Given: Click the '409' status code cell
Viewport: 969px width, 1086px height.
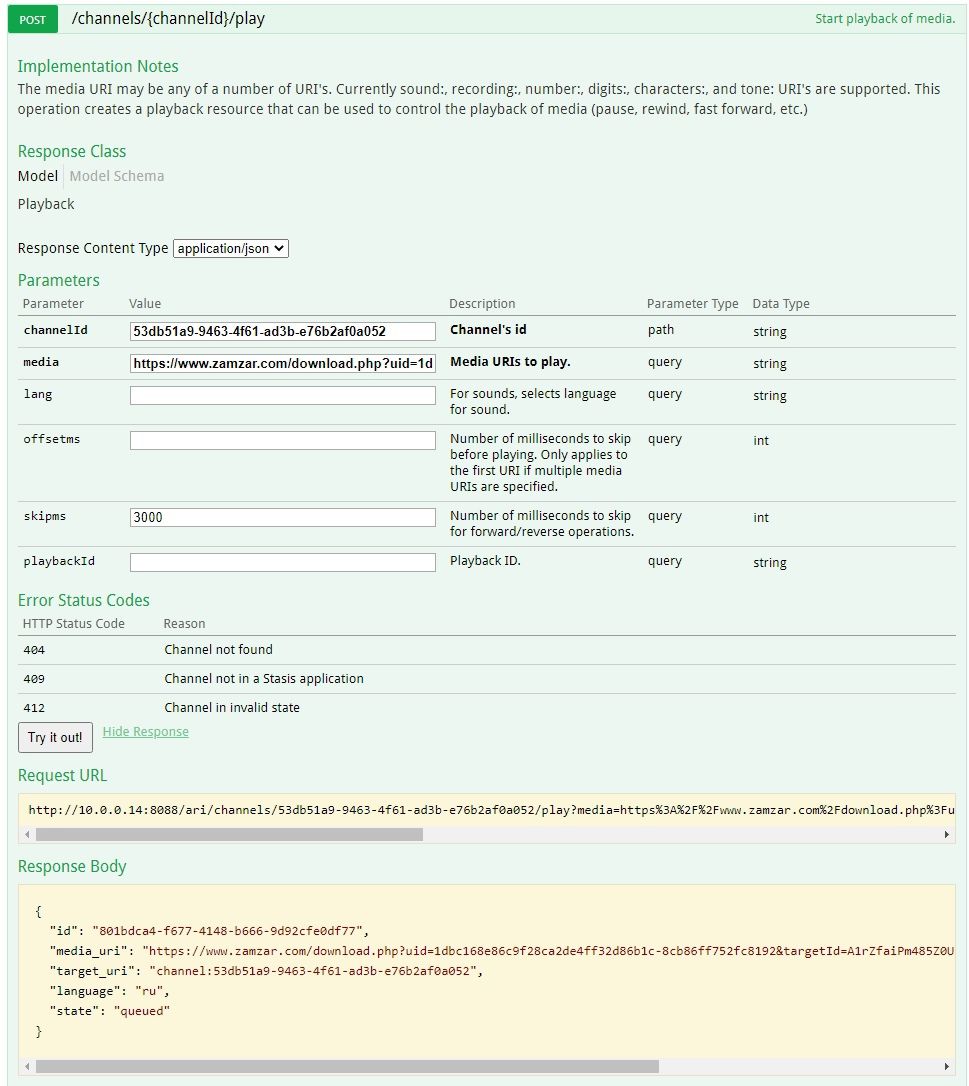Looking at the screenshot, I should click(x=34, y=679).
